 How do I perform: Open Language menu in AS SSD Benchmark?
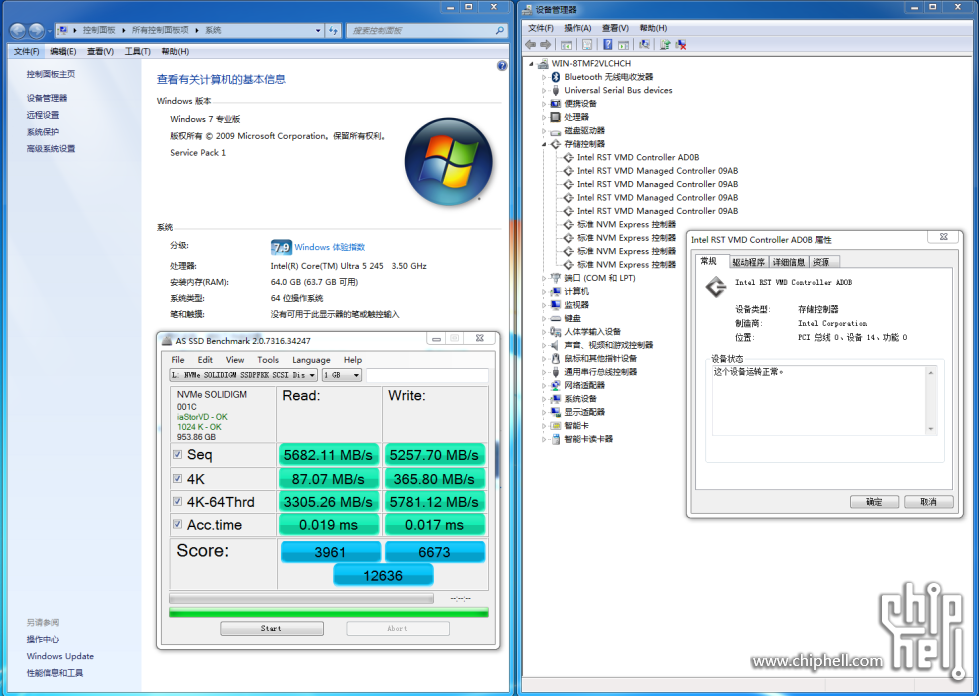(311, 360)
